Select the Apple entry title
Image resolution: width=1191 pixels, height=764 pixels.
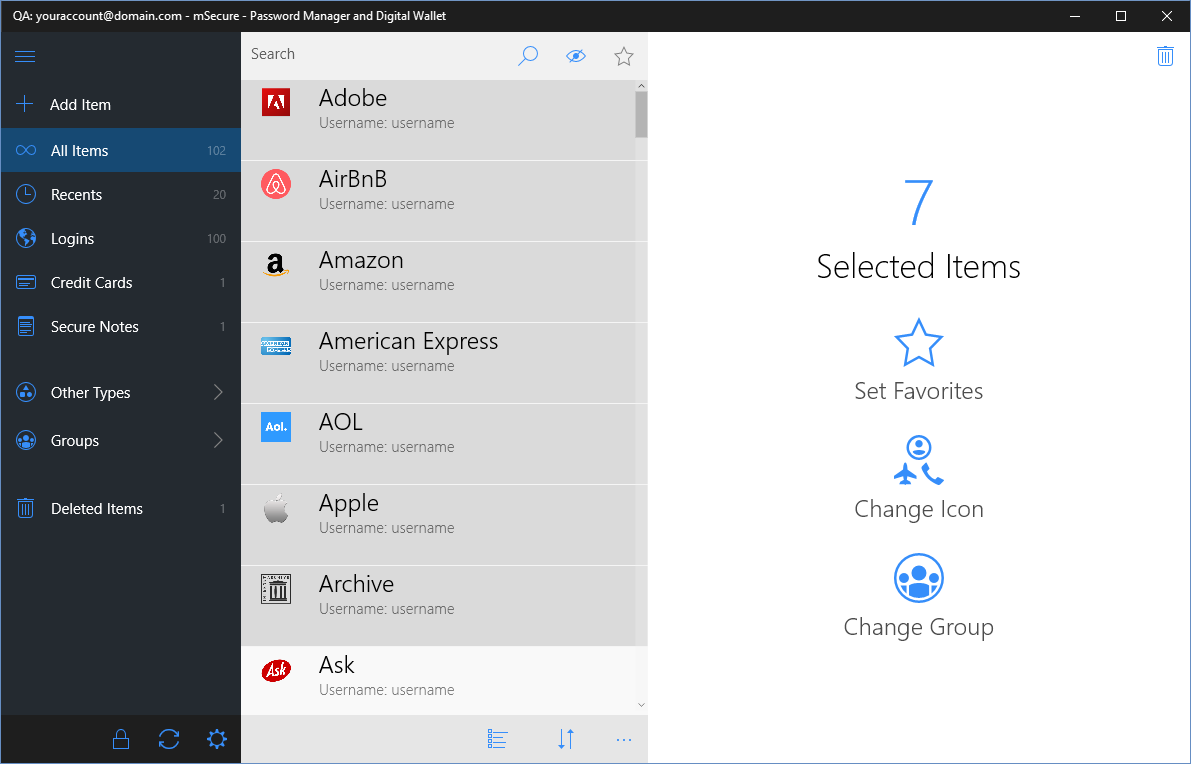pyautogui.click(x=349, y=504)
